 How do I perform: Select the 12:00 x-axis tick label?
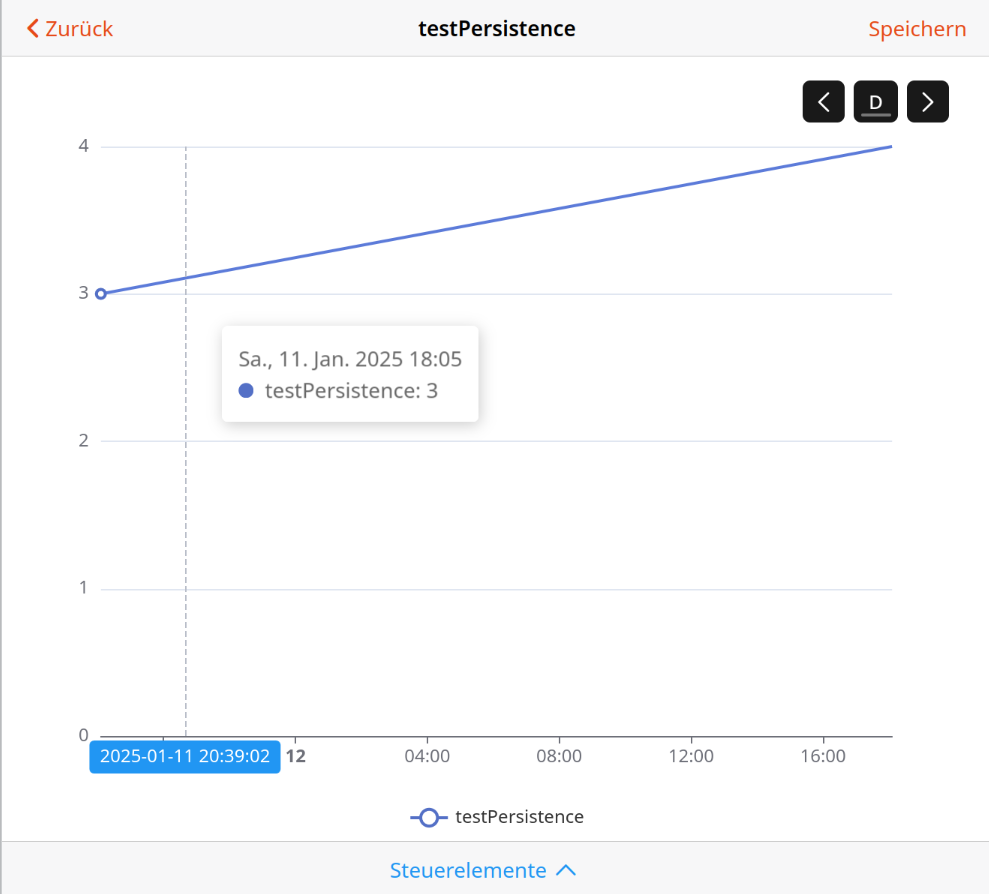coord(691,756)
